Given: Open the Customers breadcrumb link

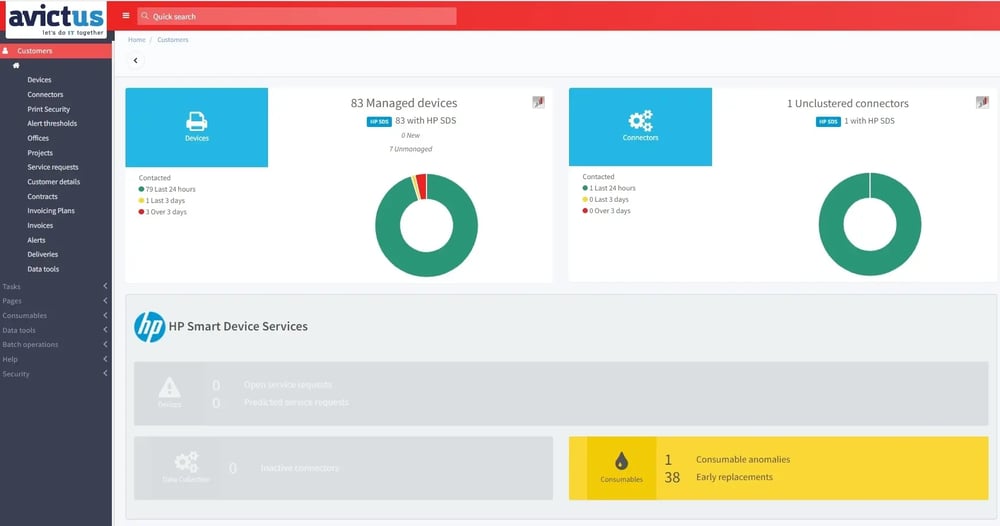Looking at the screenshot, I should pos(173,40).
